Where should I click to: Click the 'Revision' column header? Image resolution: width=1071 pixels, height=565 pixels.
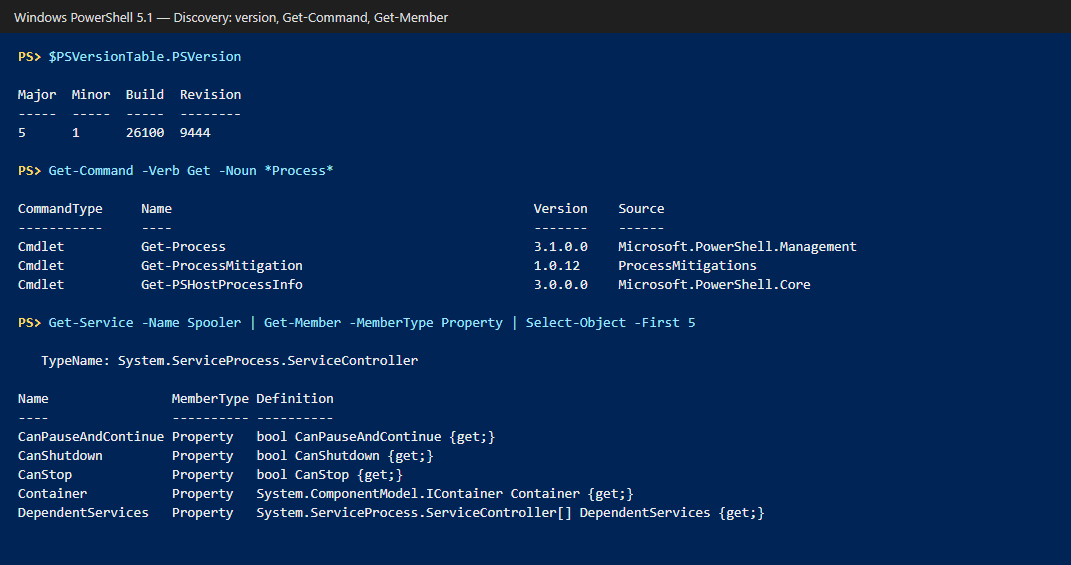[210, 94]
